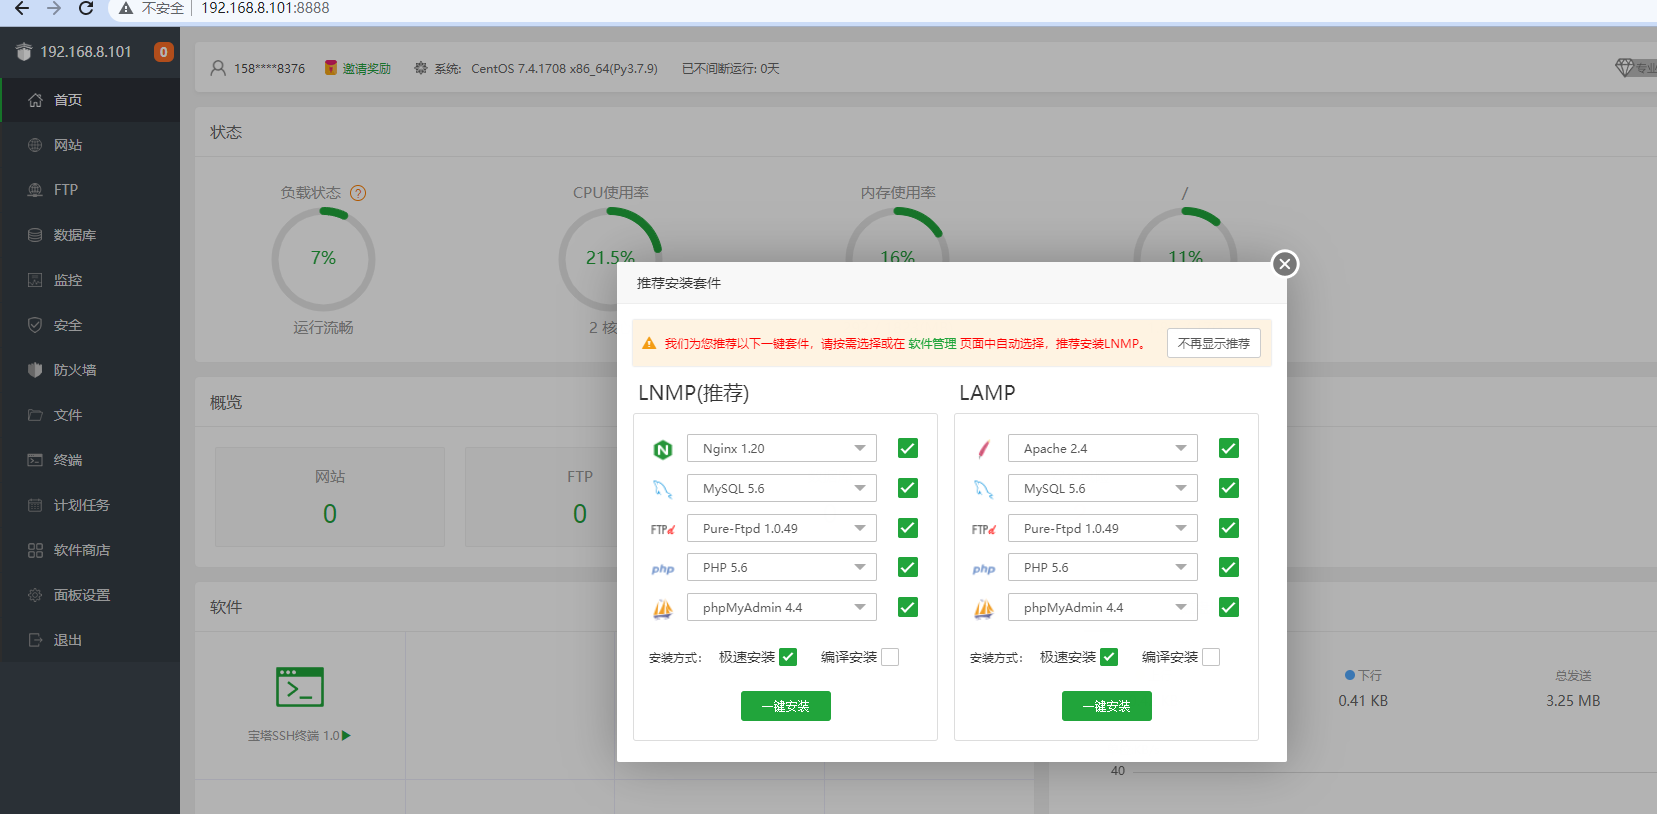Click the phpMyAdmin sailboat icon in LNMP
Viewport: 1657px width, 814px height.
pyautogui.click(x=662, y=608)
